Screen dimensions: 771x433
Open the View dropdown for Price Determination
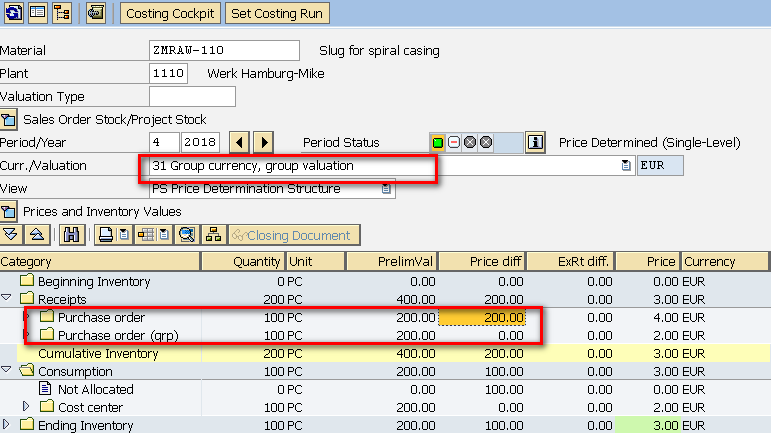tap(386, 188)
